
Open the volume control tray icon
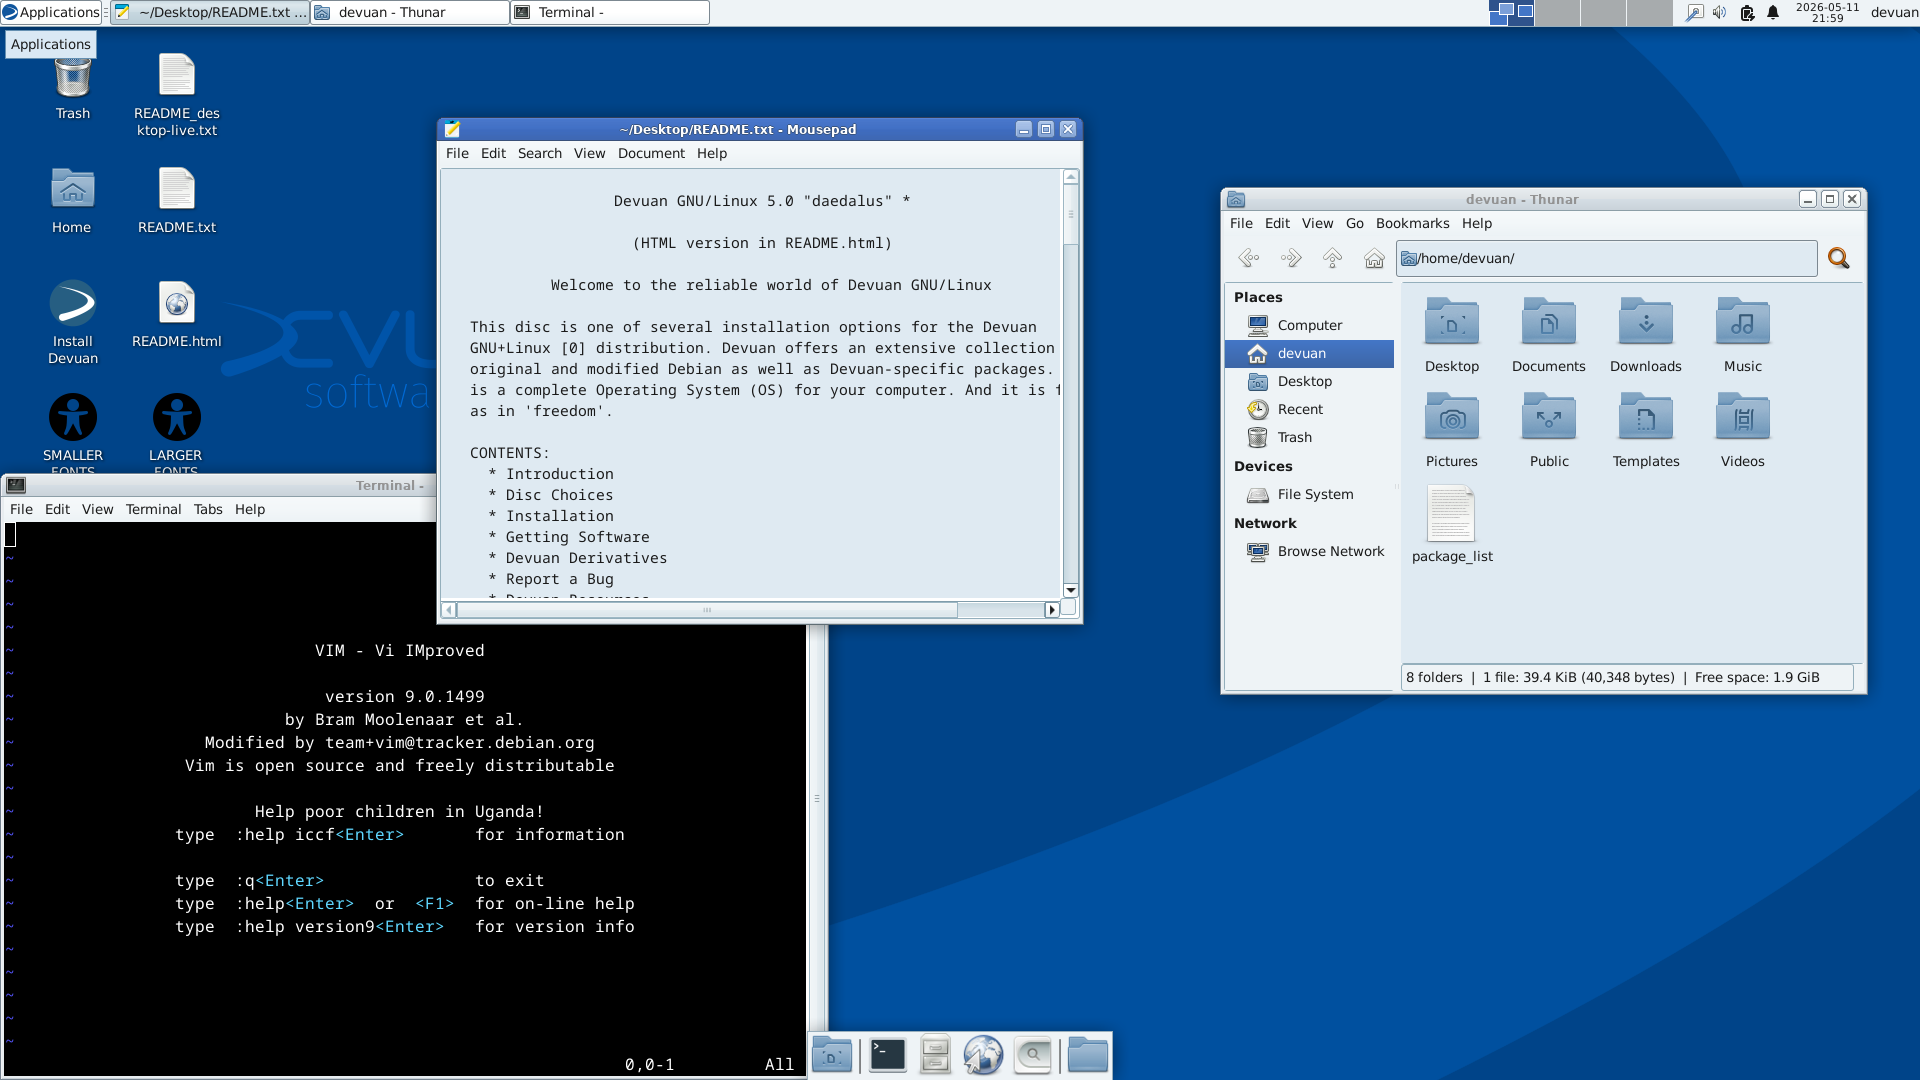(1719, 13)
